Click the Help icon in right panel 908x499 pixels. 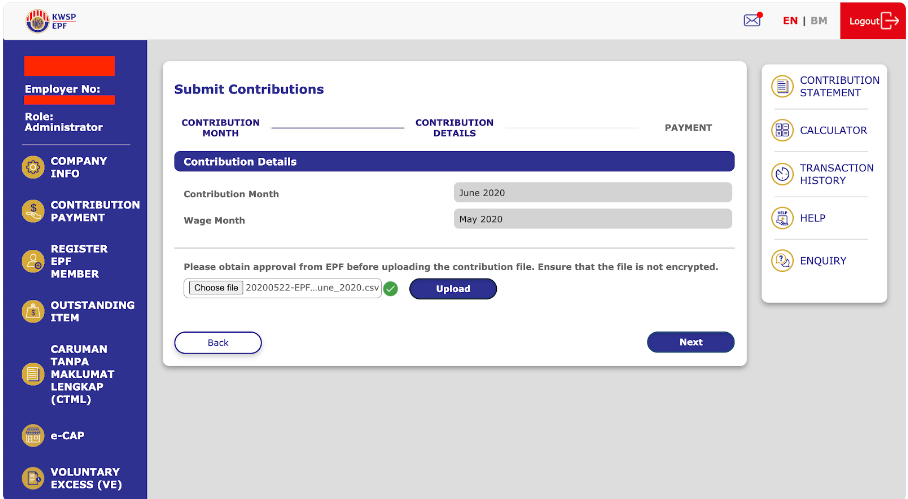[782, 218]
